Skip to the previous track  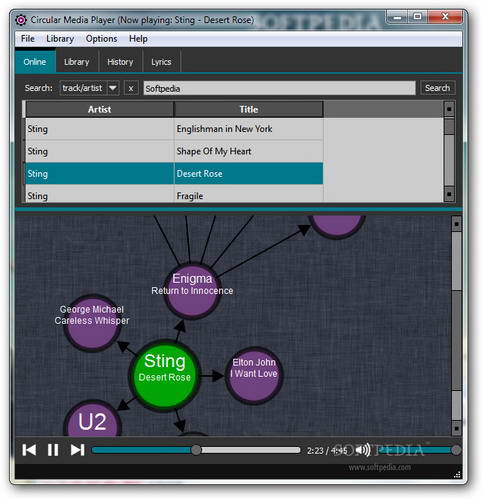29,450
